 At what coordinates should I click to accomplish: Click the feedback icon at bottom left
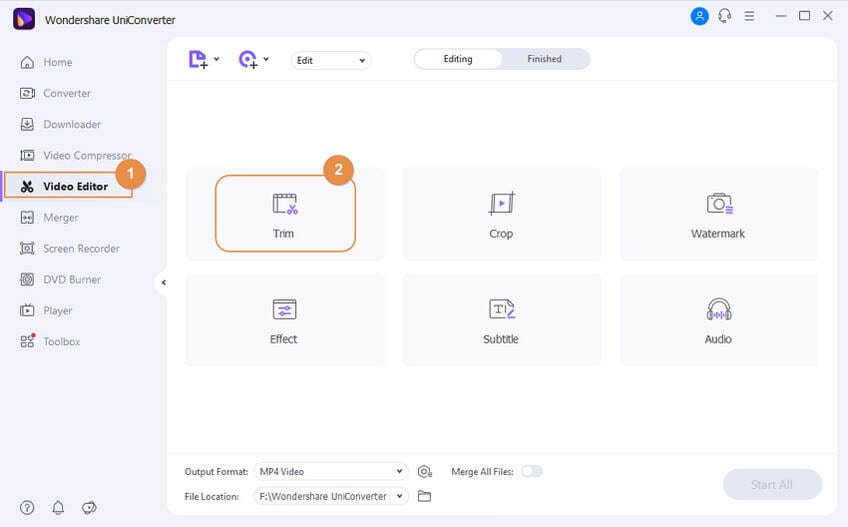tap(89, 508)
